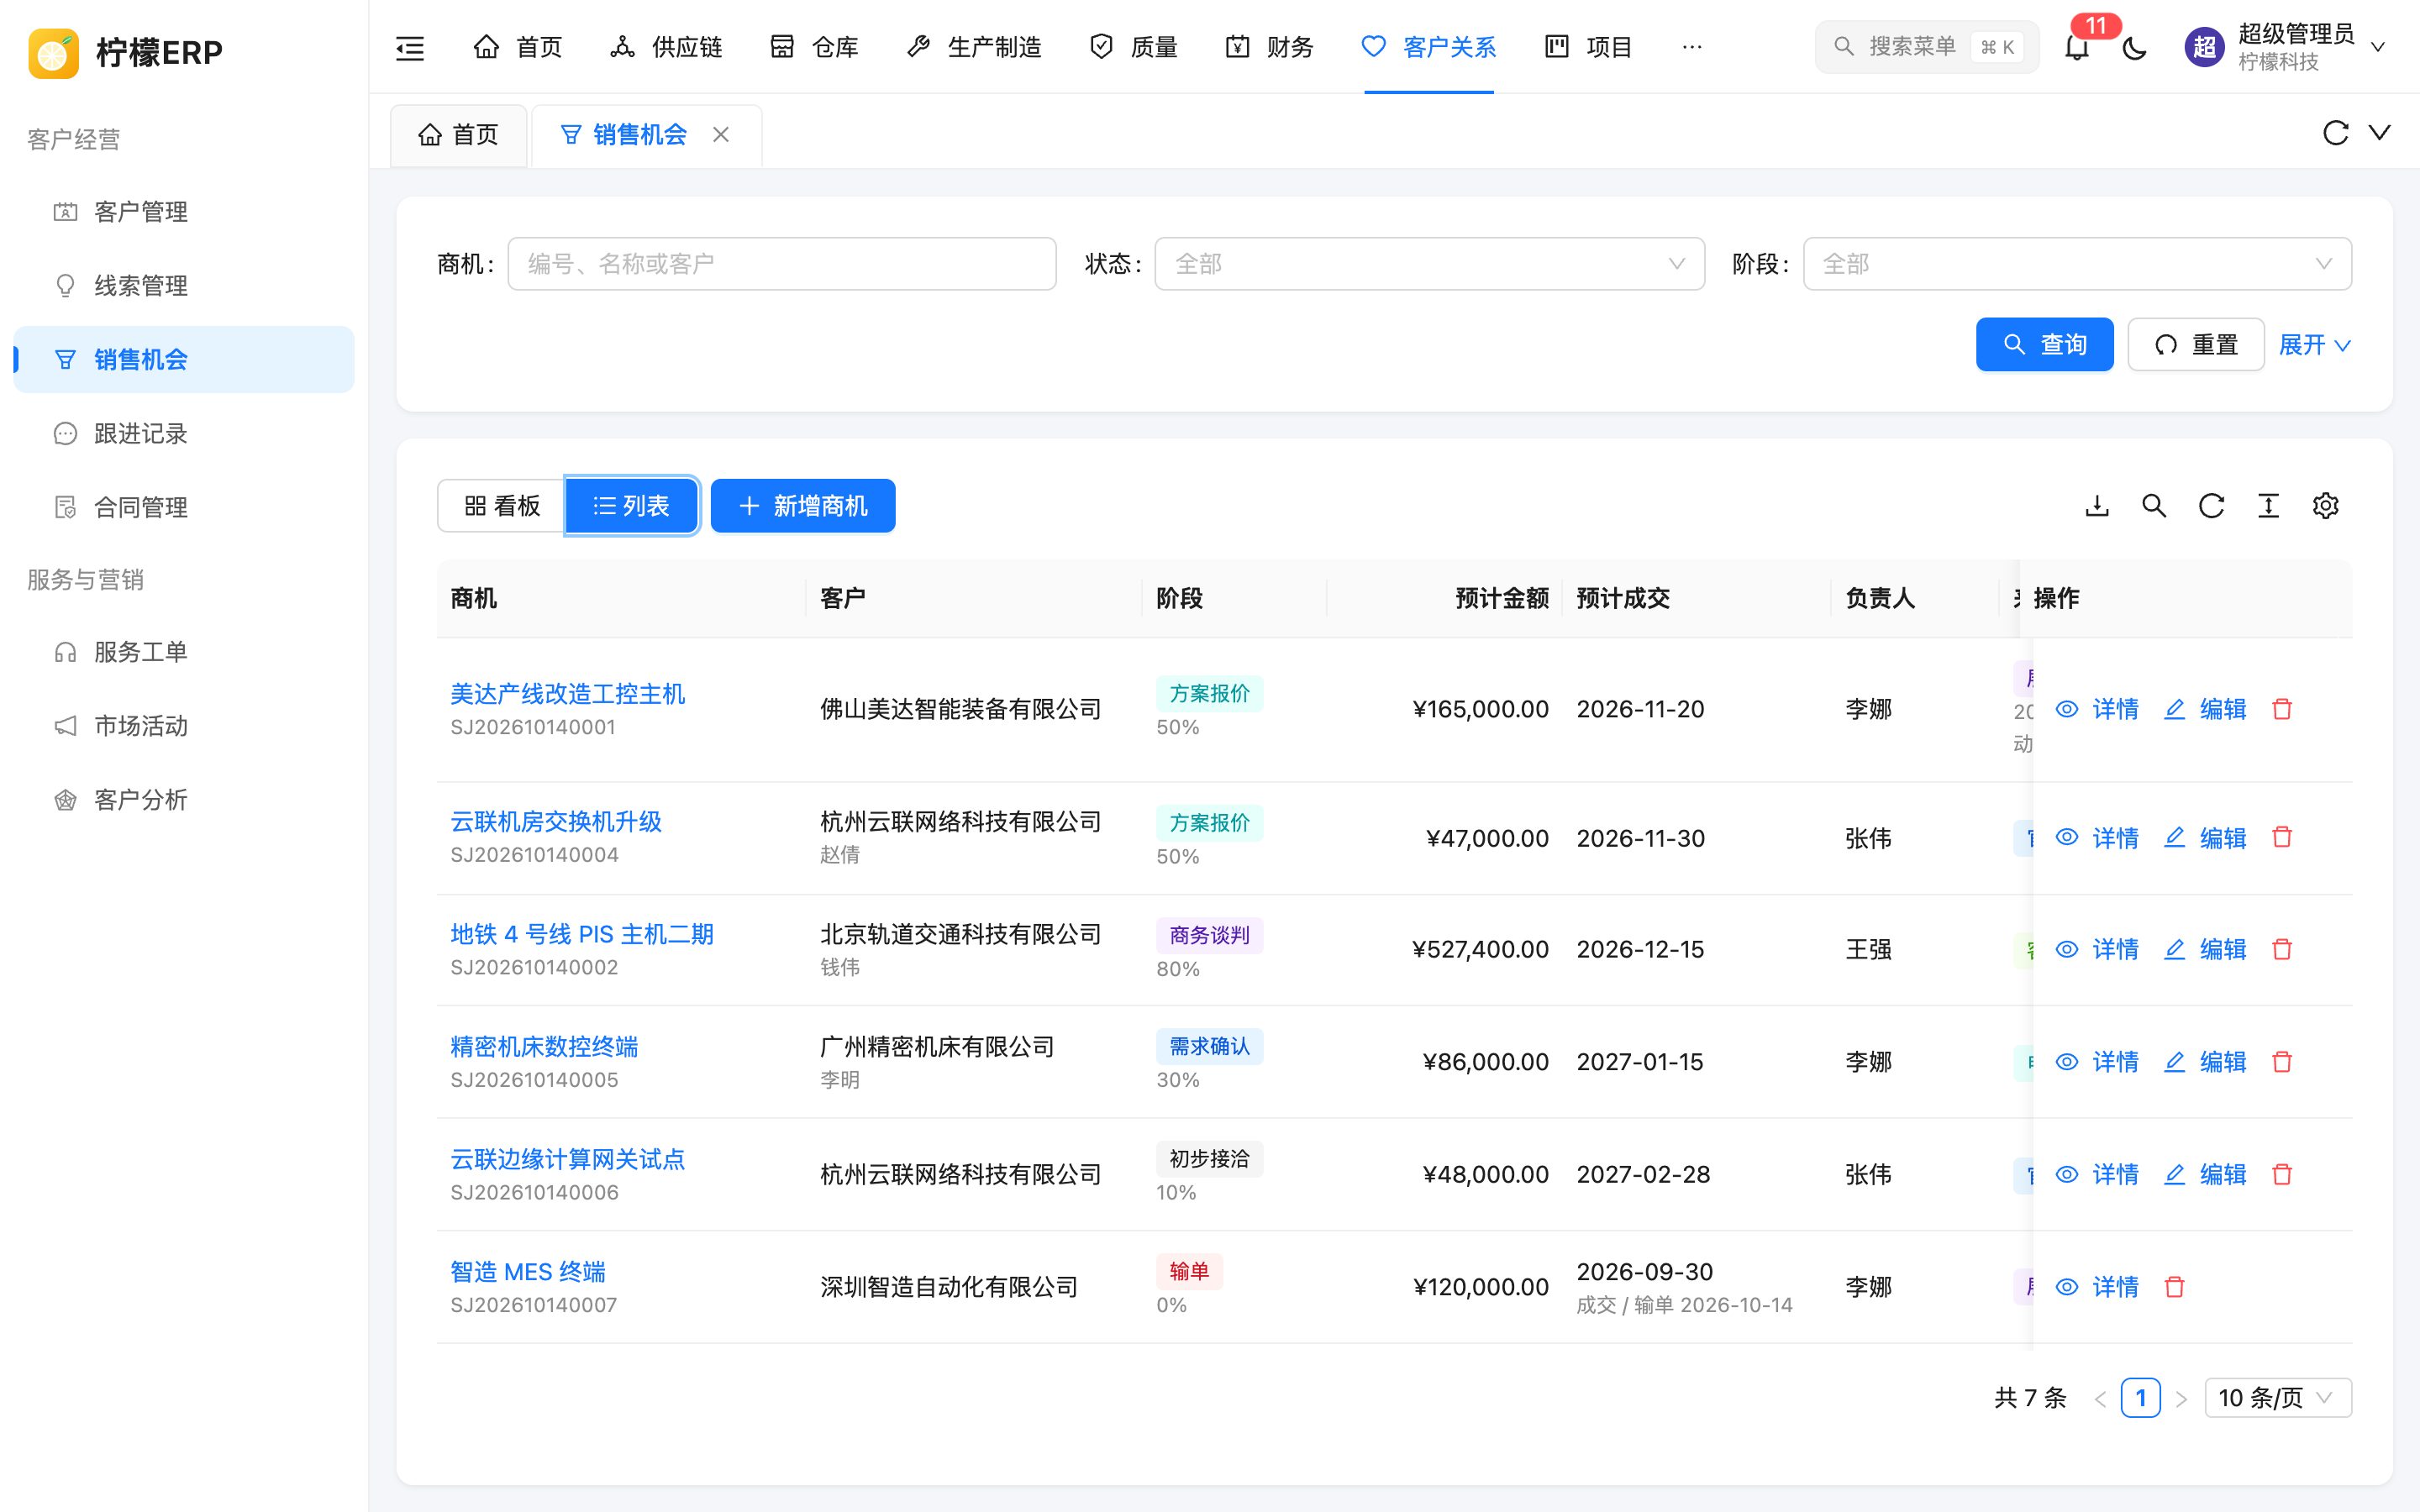Open the 10 条/页 page size selector
Viewport: 2420px width, 1512px height.
(x=2277, y=1398)
